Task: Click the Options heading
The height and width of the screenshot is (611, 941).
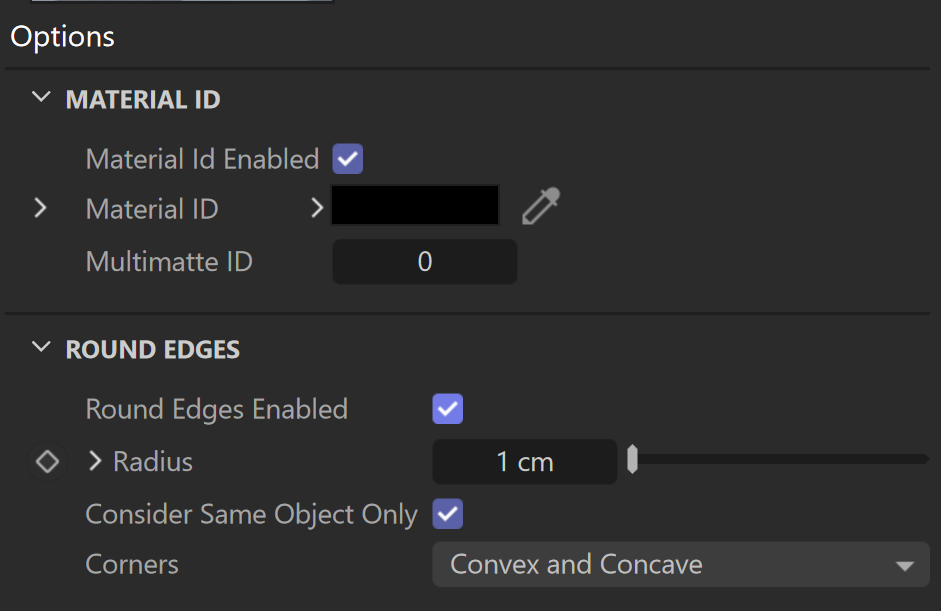Action: coord(62,37)
